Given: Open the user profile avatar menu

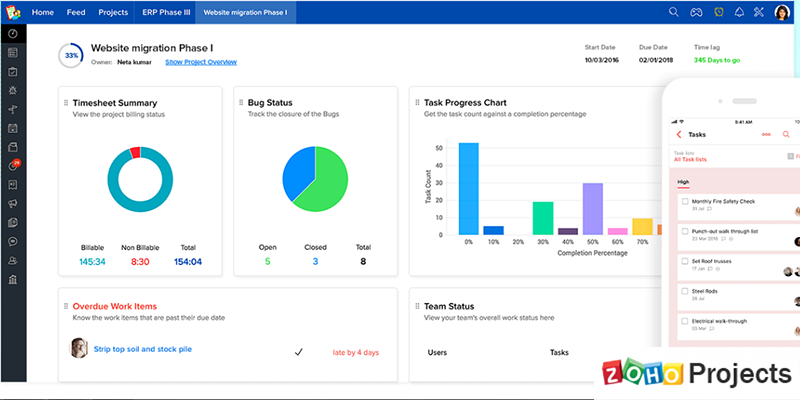Looking at the screenshot, I should (782, 12).
